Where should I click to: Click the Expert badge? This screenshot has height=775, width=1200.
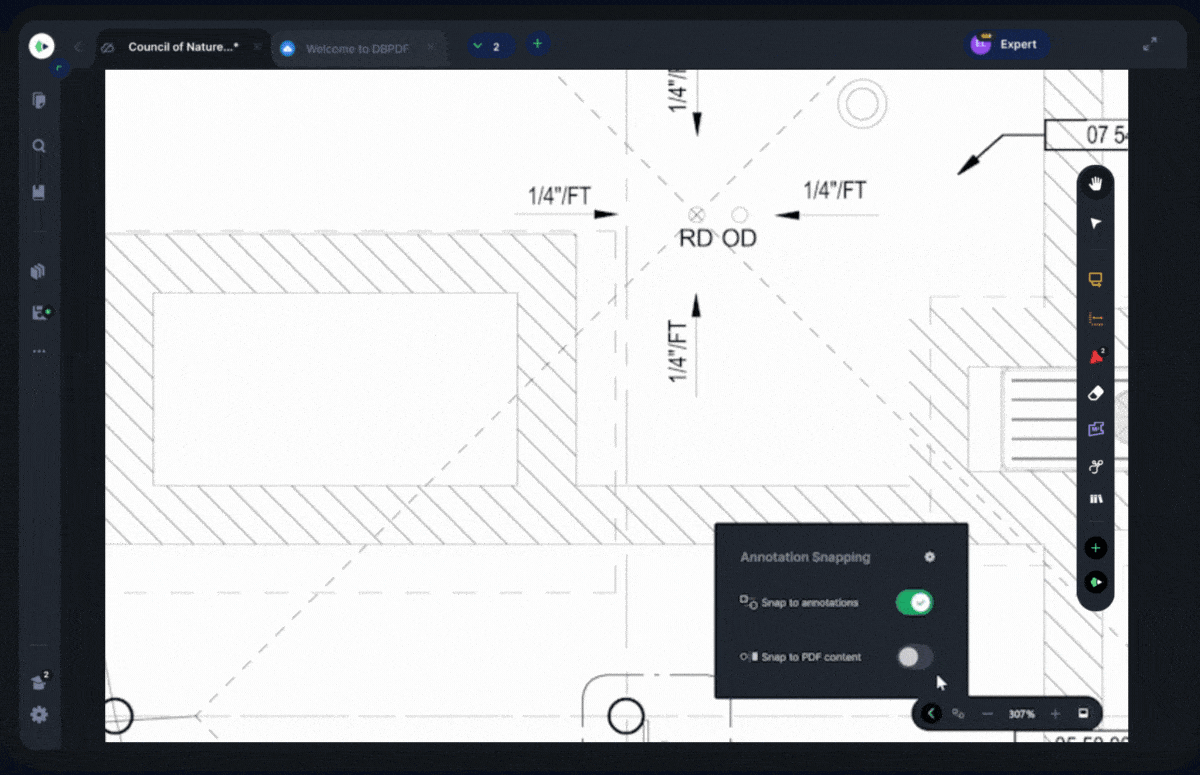[1007, 44]
